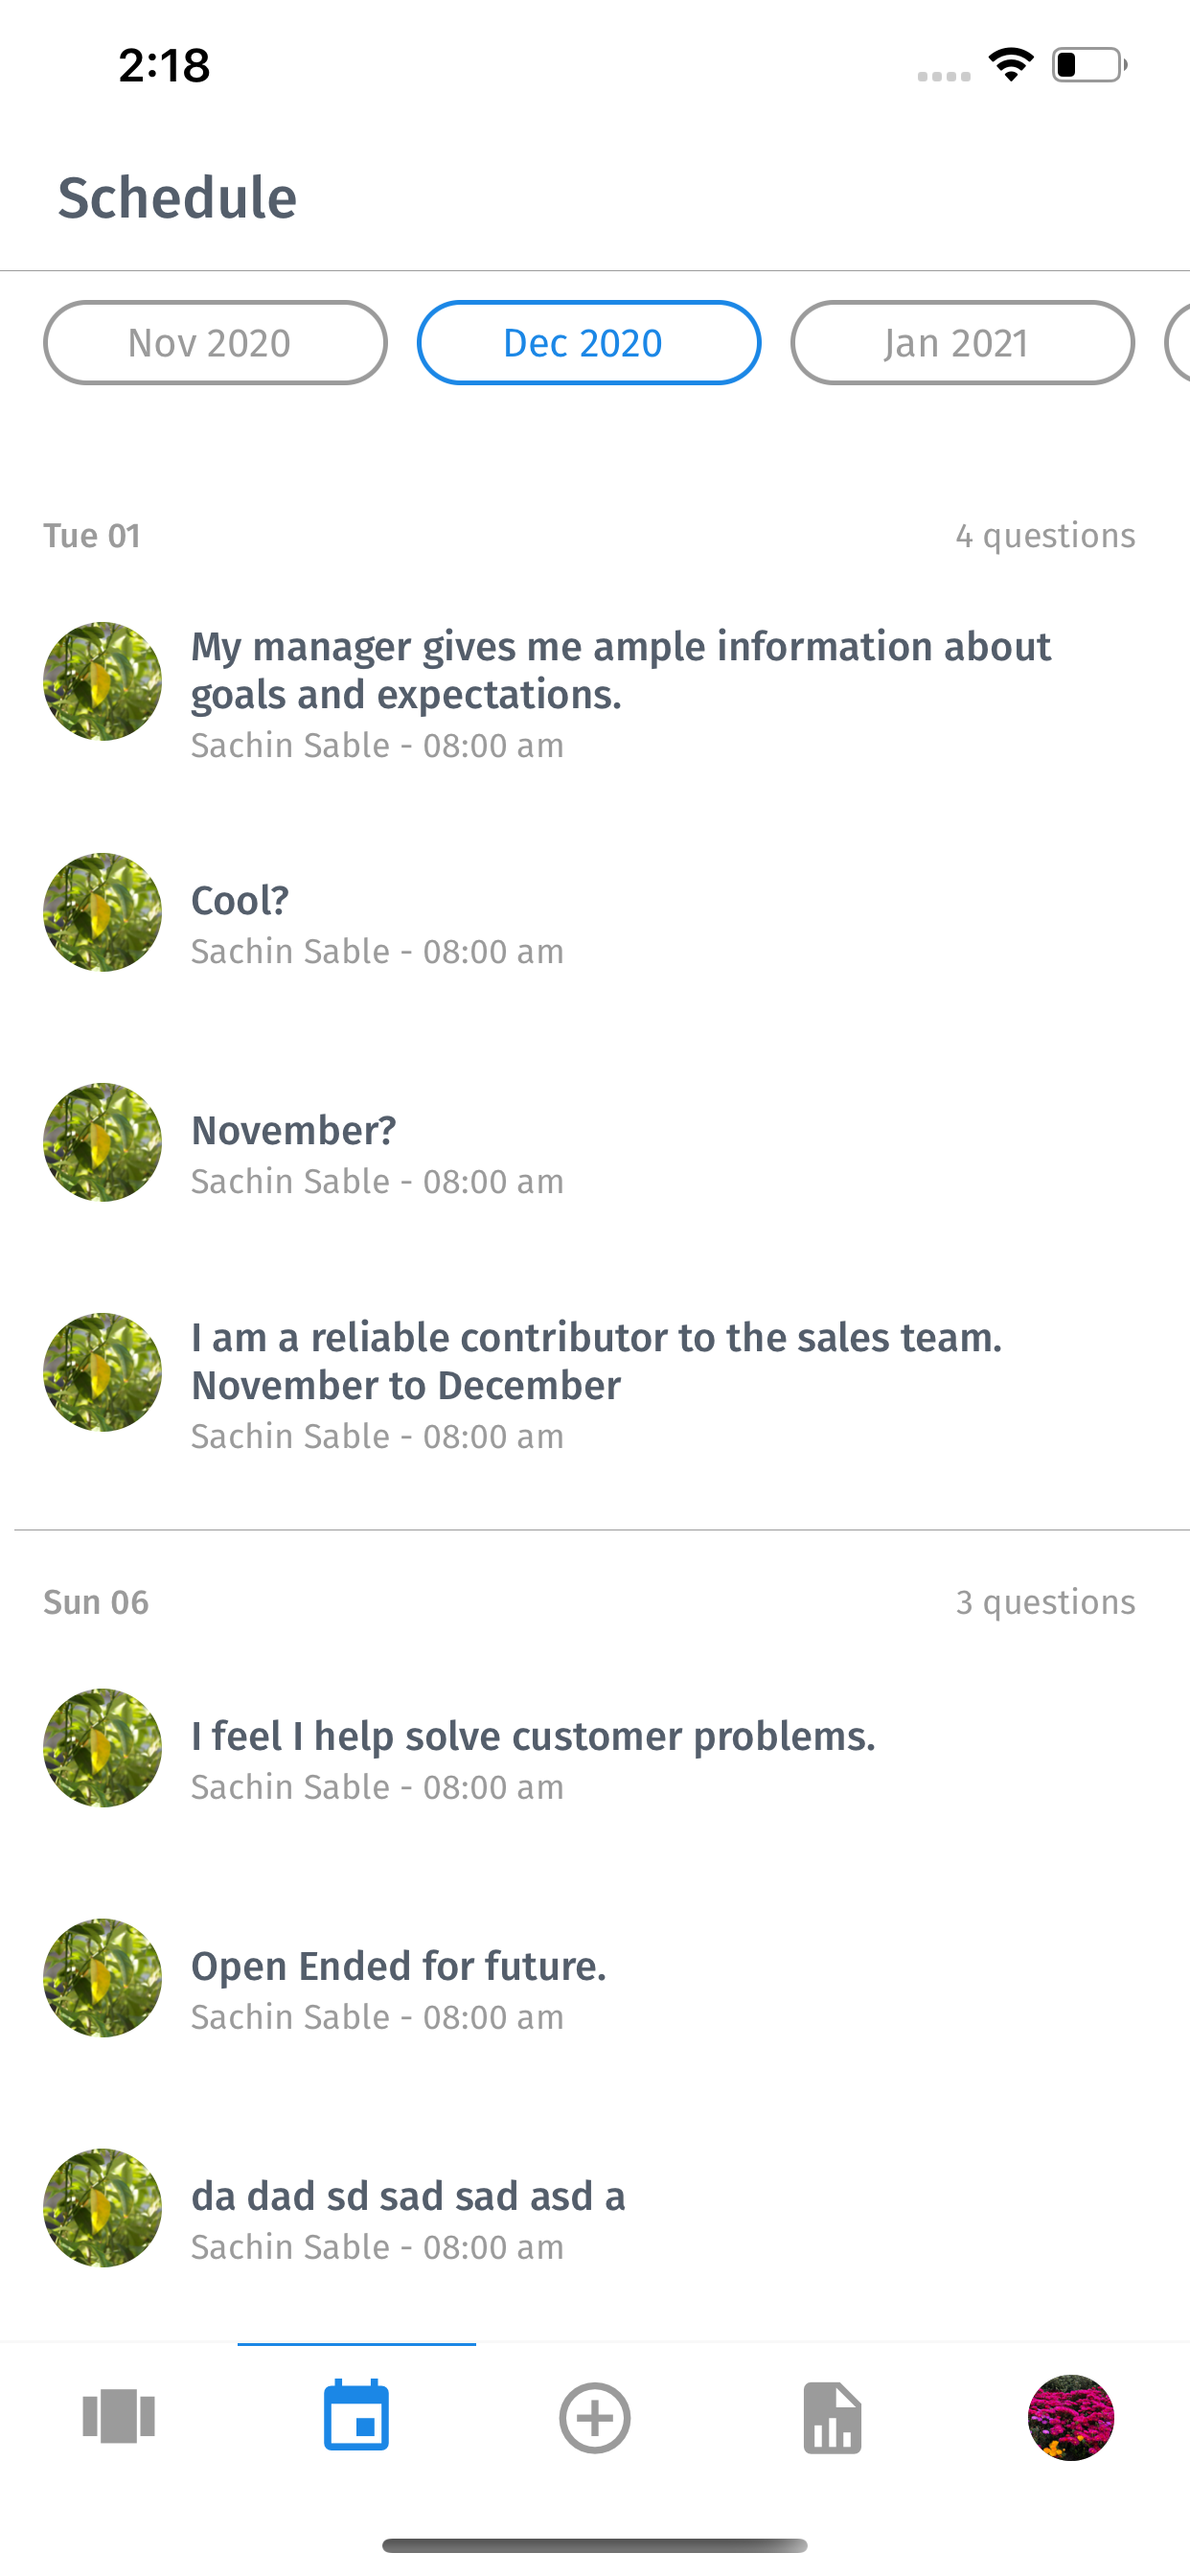Open the feed cards icon in bottom bar
This screenshot has height=2576, width=1190.
click(x=119, y=2417)
